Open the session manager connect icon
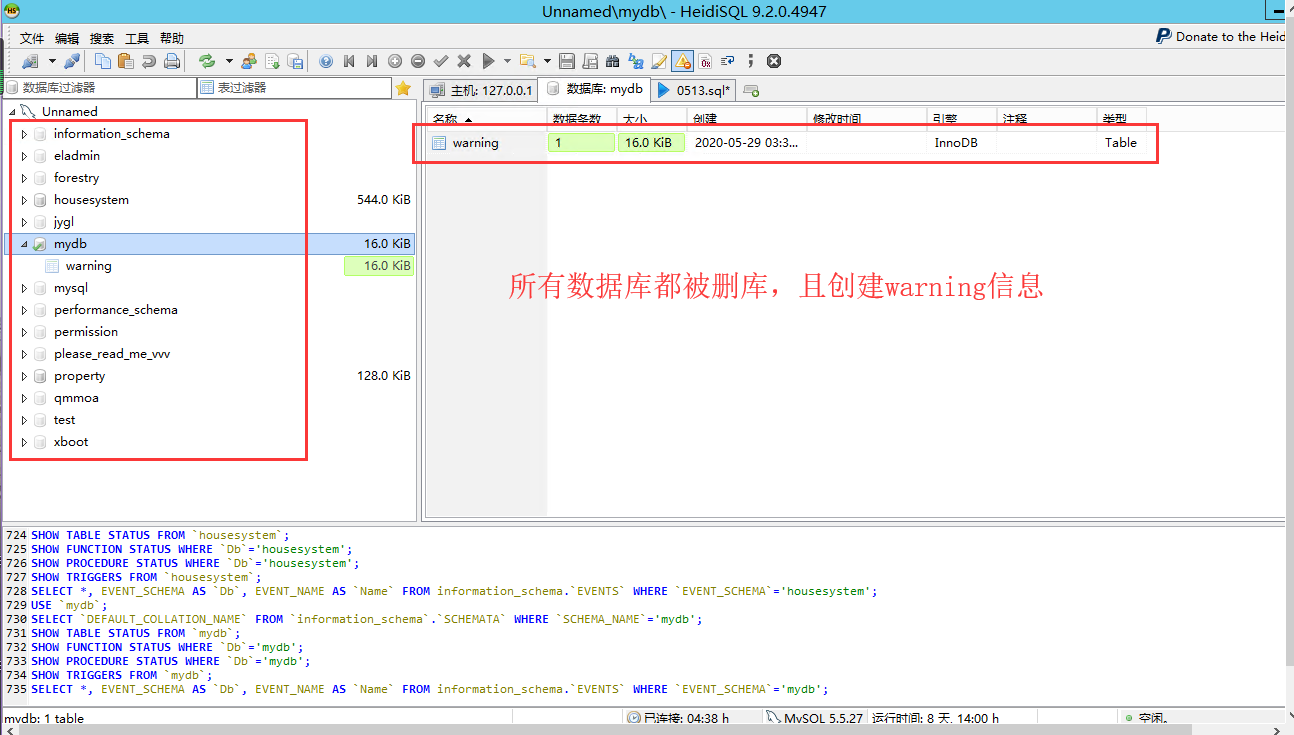Screen dimensions: 1294x735 (29, 61)
